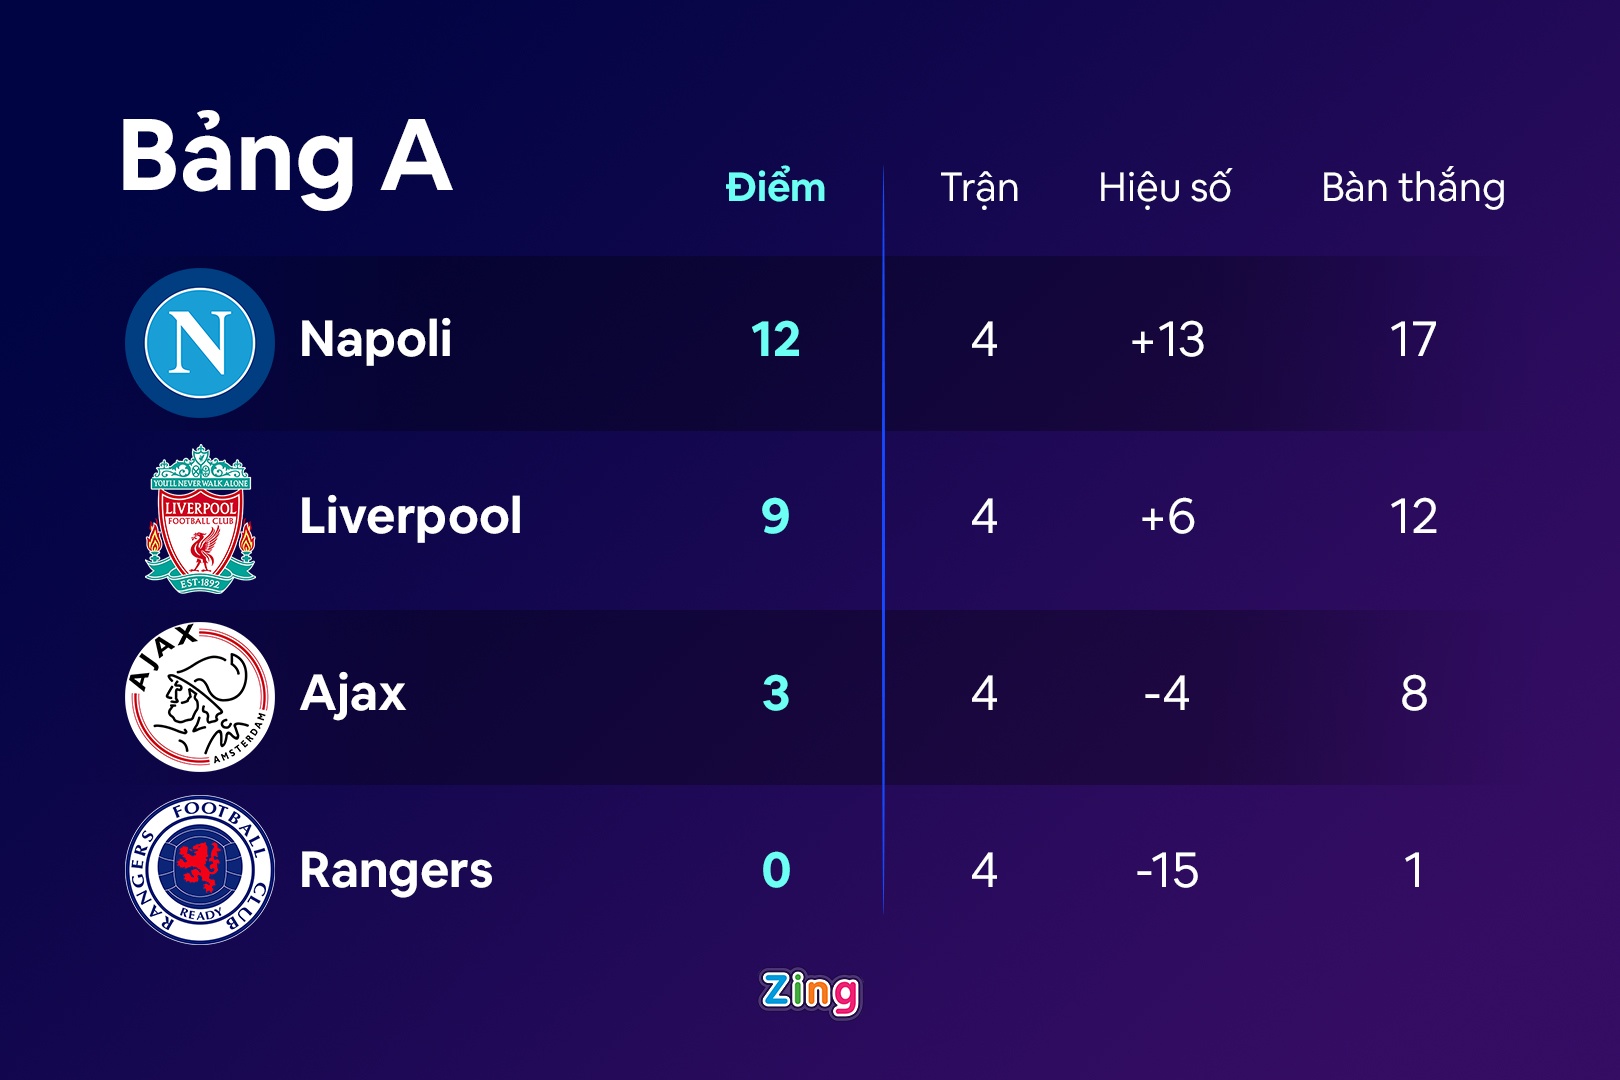Click the Zing logo watermark

pos(810,992)
